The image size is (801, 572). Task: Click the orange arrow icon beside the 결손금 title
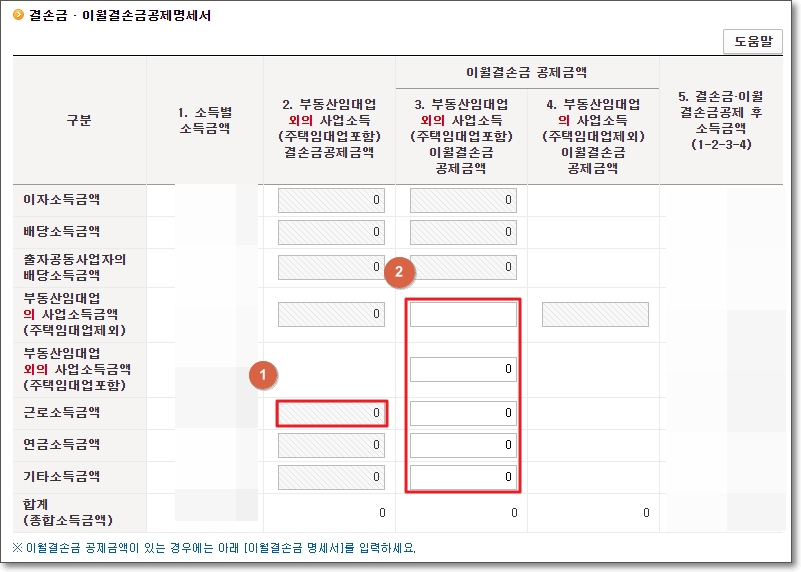pyautogui.click(x=18, y=14)
